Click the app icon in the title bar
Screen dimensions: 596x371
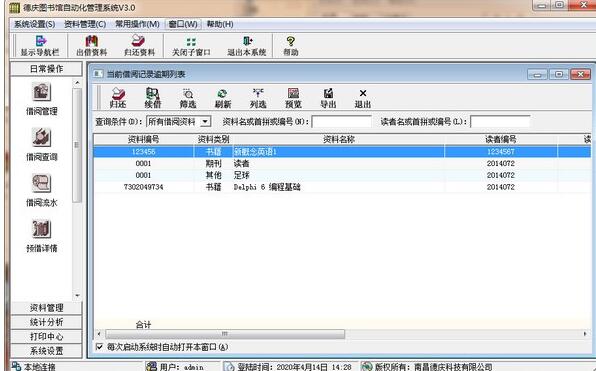point(14,7)
